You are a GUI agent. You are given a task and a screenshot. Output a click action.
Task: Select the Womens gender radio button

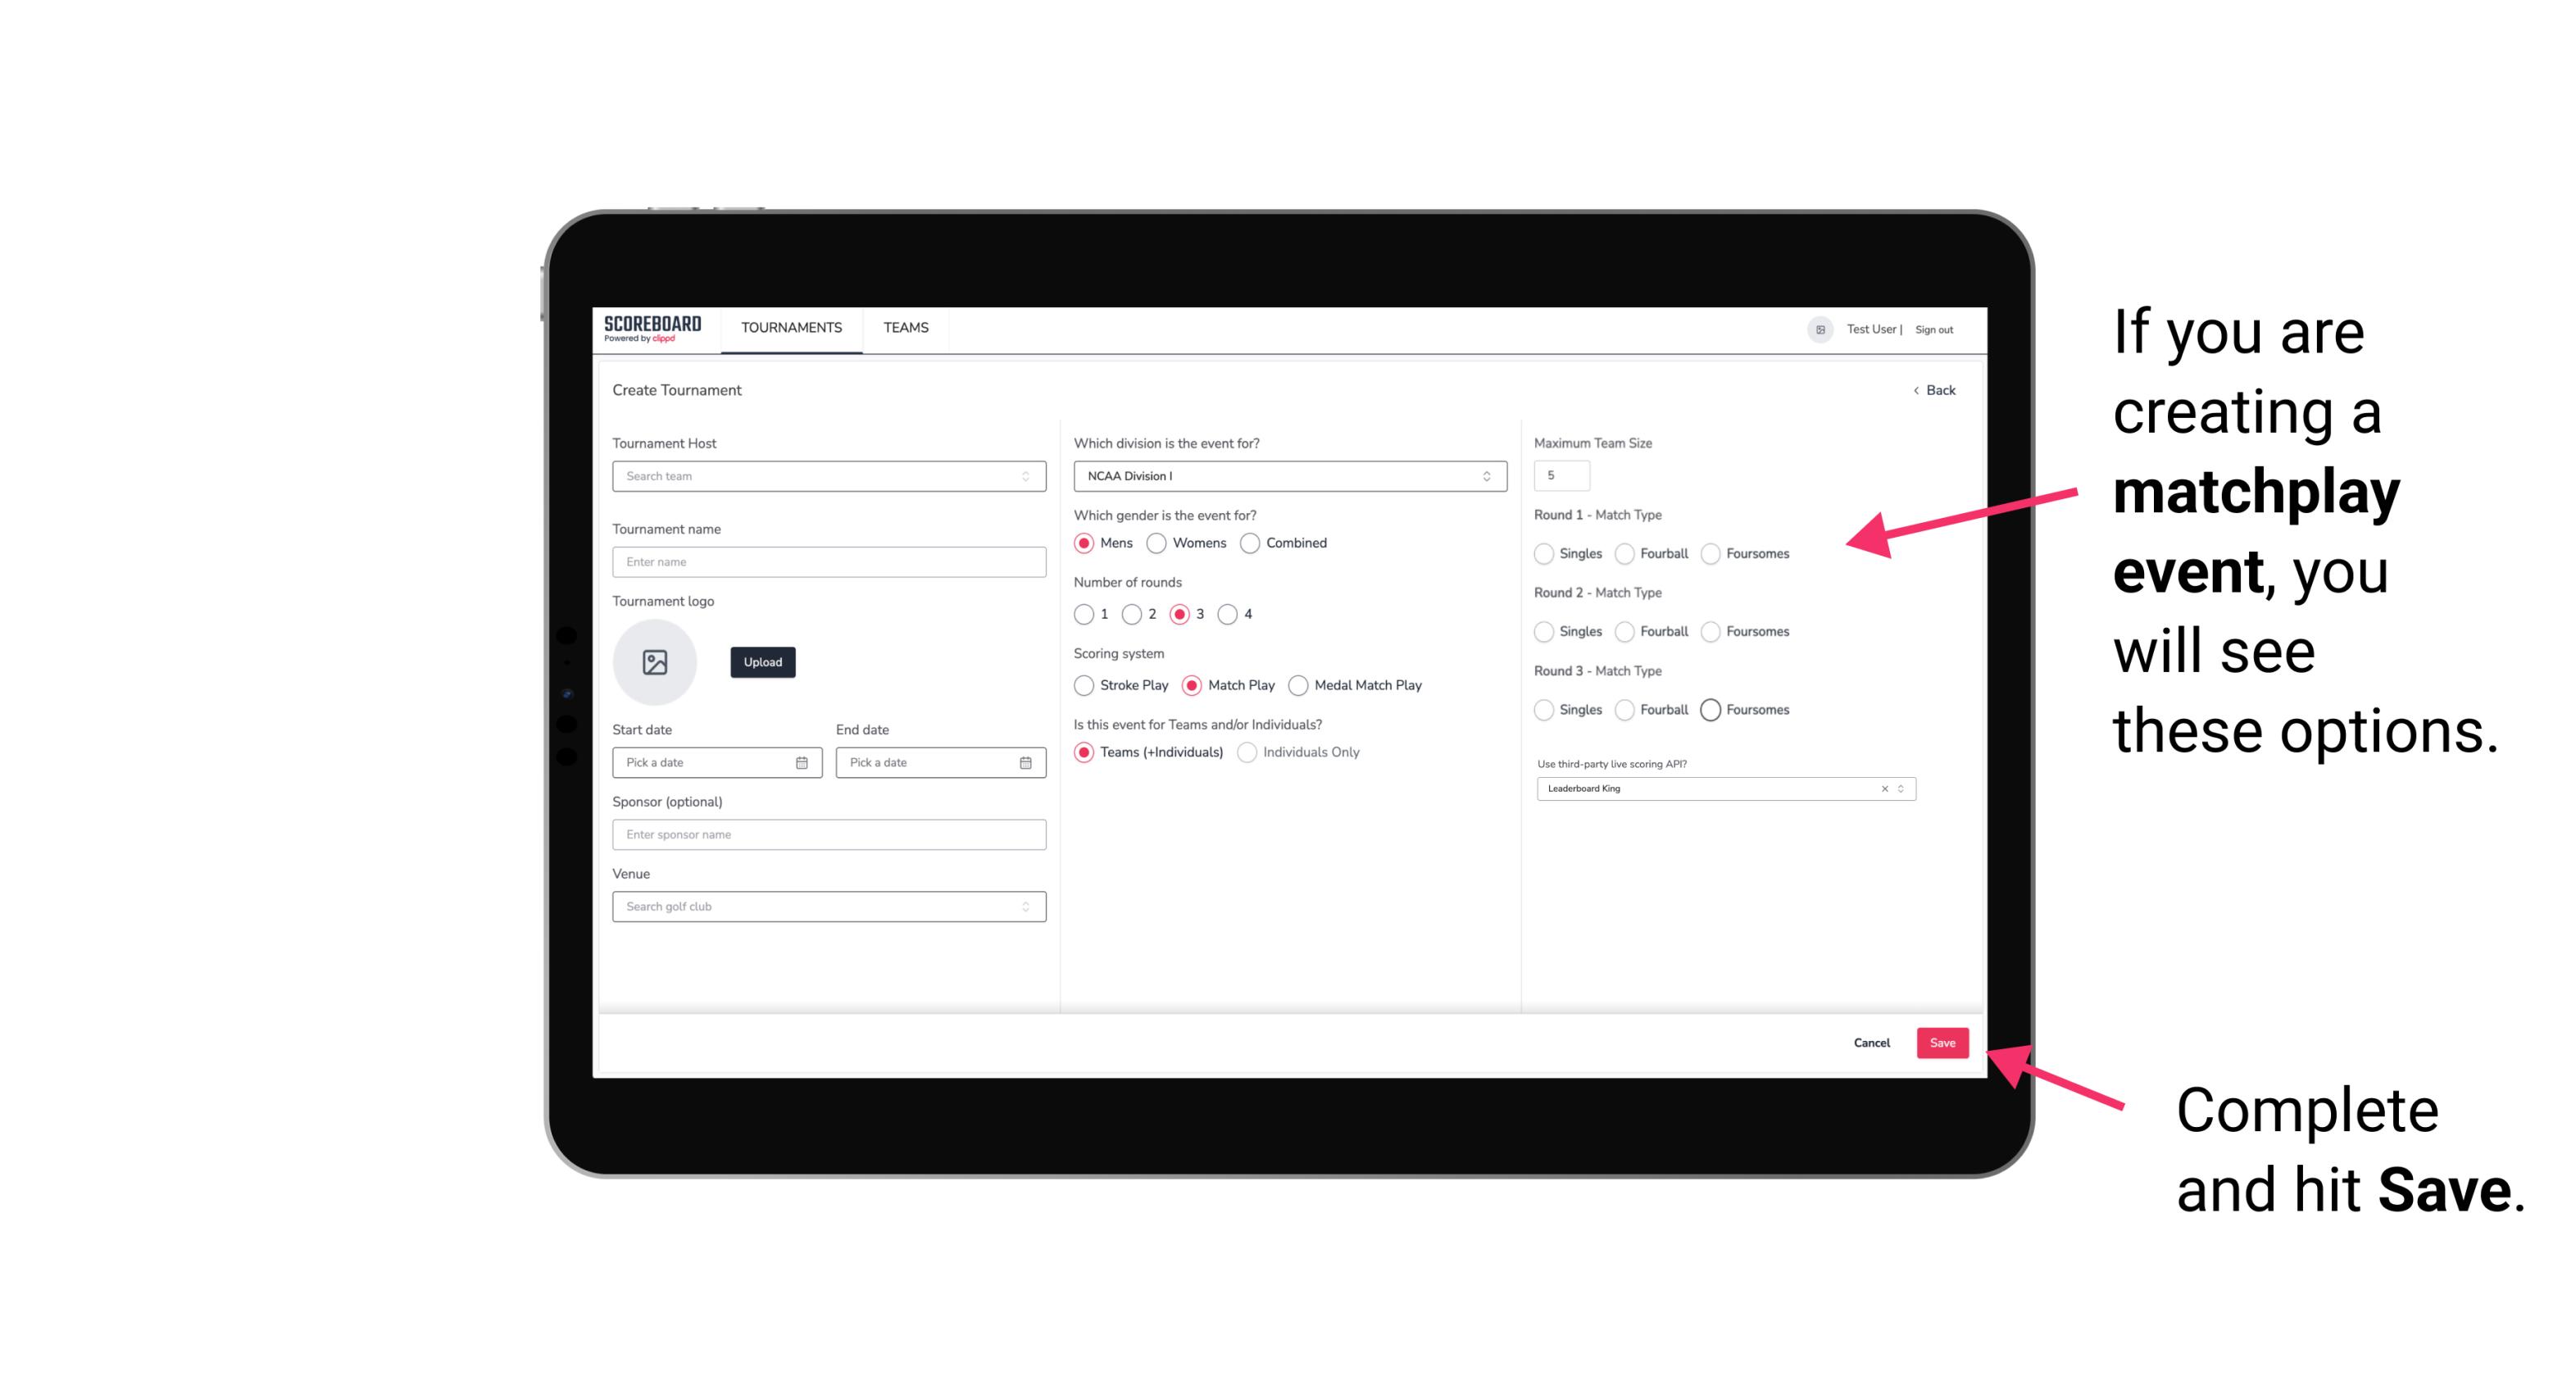pyautogui.click(x=1158, y=543)
